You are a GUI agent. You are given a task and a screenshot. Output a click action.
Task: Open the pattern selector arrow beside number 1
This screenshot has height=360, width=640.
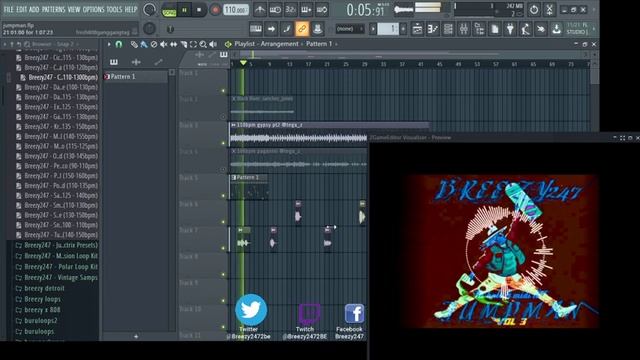pos(373,29)
